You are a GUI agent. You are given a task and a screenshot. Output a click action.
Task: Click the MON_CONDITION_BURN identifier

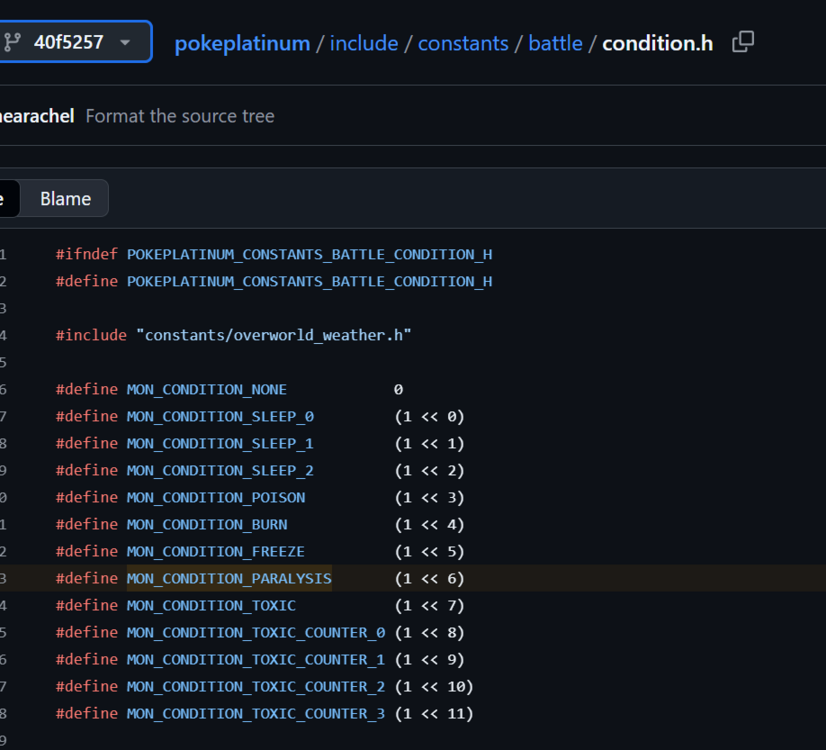(206, 524)
